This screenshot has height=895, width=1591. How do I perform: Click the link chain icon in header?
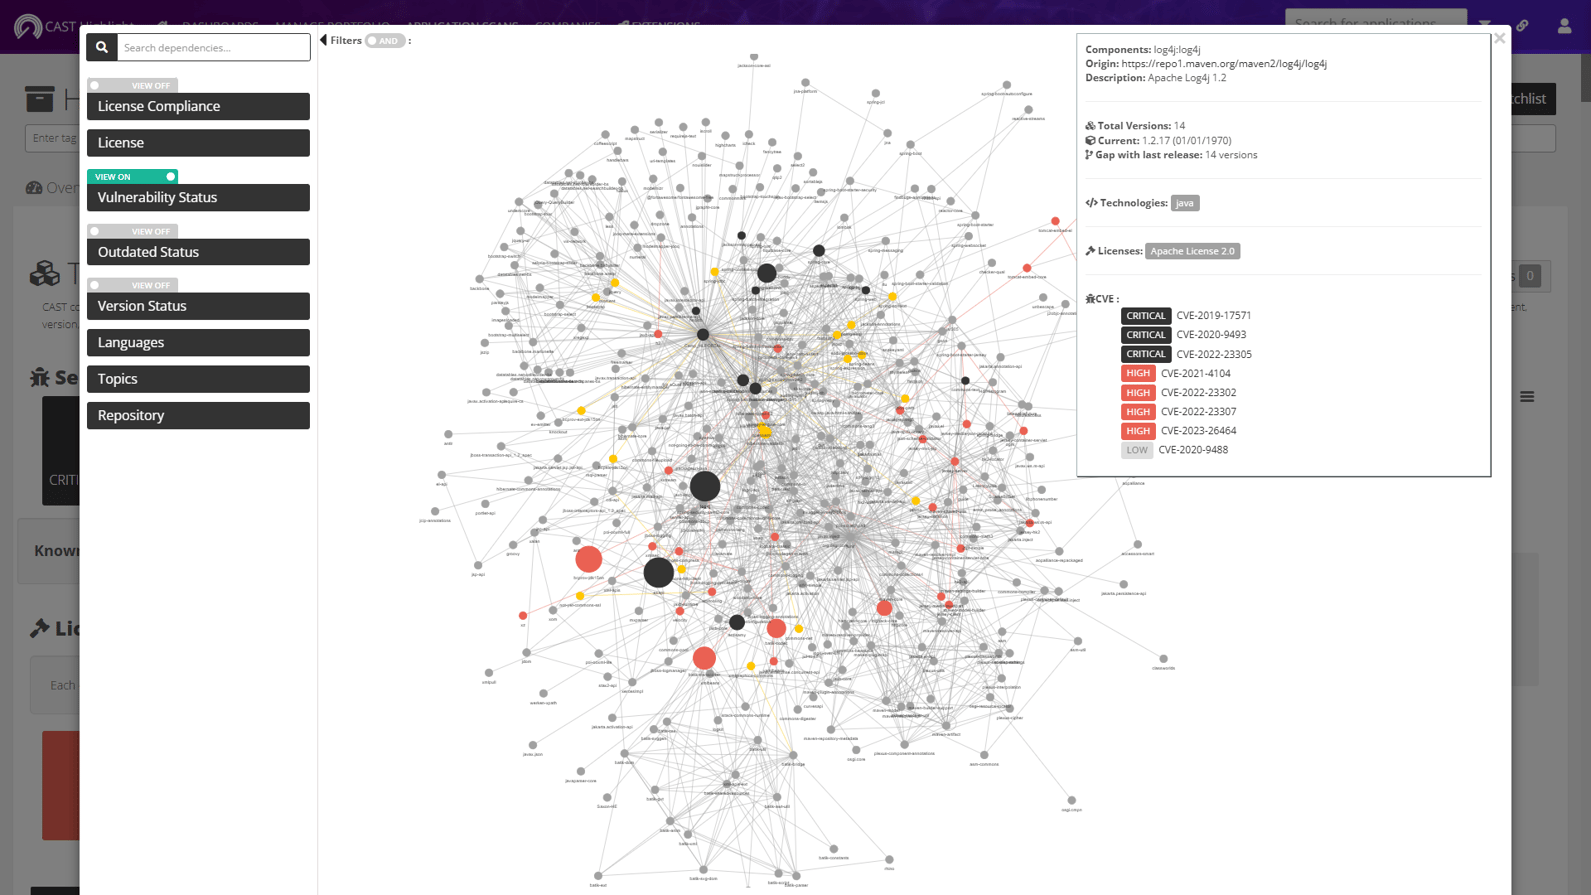coord(1522,26)
